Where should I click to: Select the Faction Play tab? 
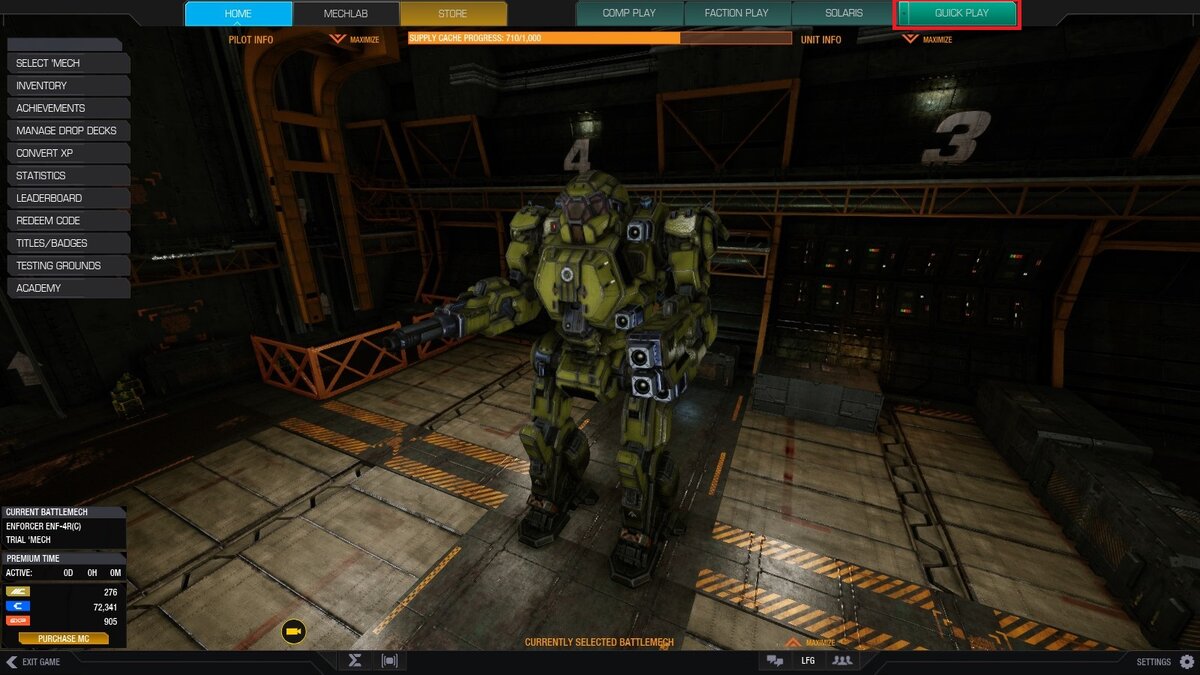(x=737, y=13)
